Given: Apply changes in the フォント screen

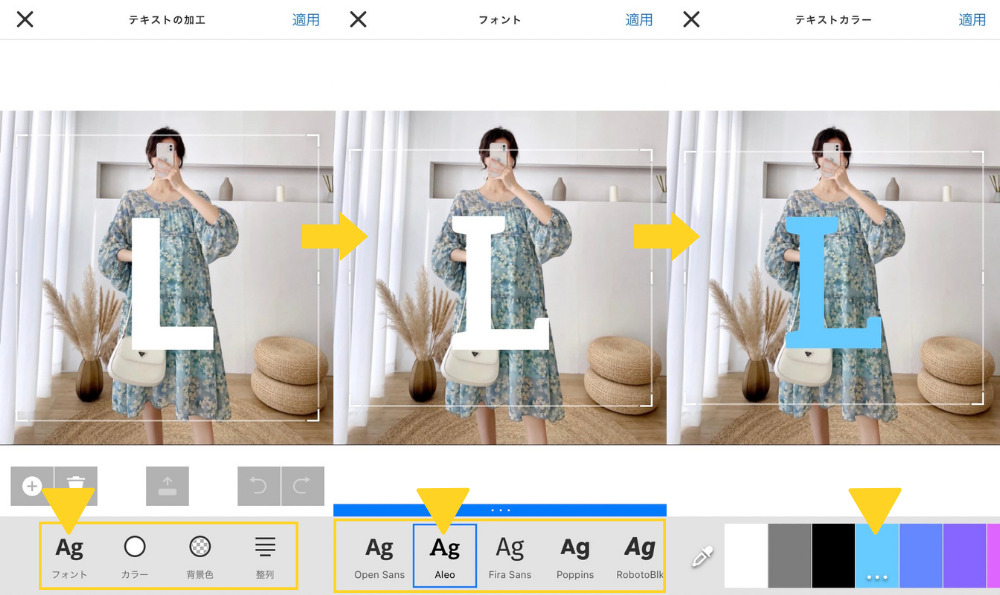Looking at the screenshot, I should 639,20.
